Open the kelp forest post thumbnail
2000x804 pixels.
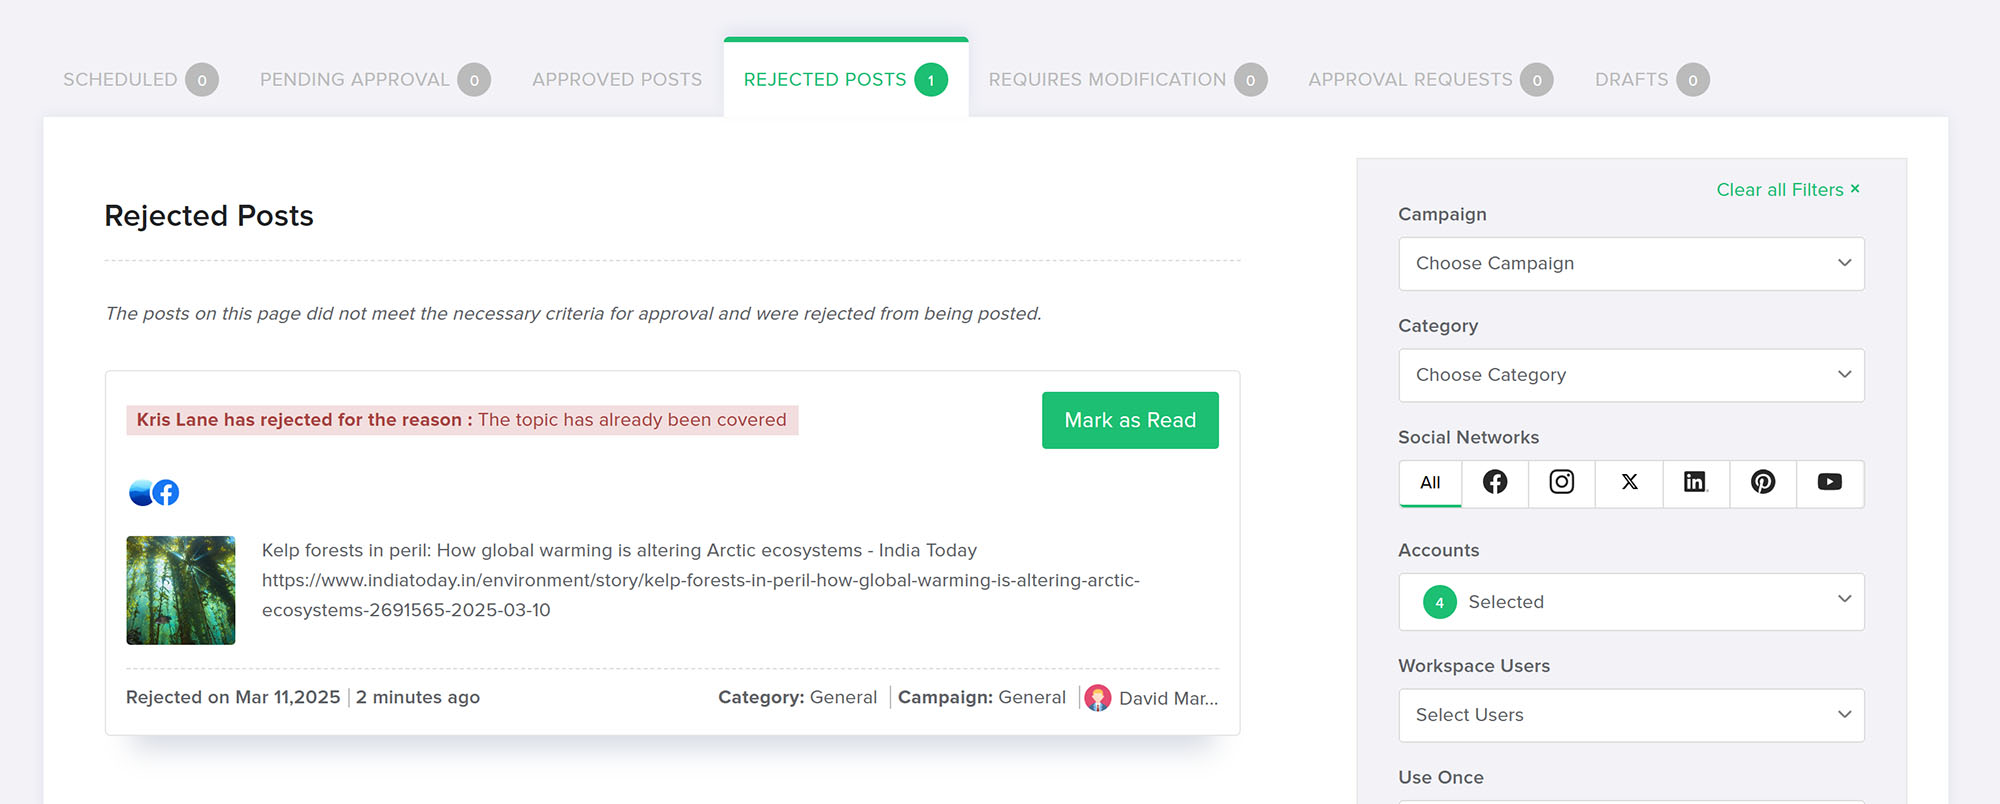click(x=181, y=590)
